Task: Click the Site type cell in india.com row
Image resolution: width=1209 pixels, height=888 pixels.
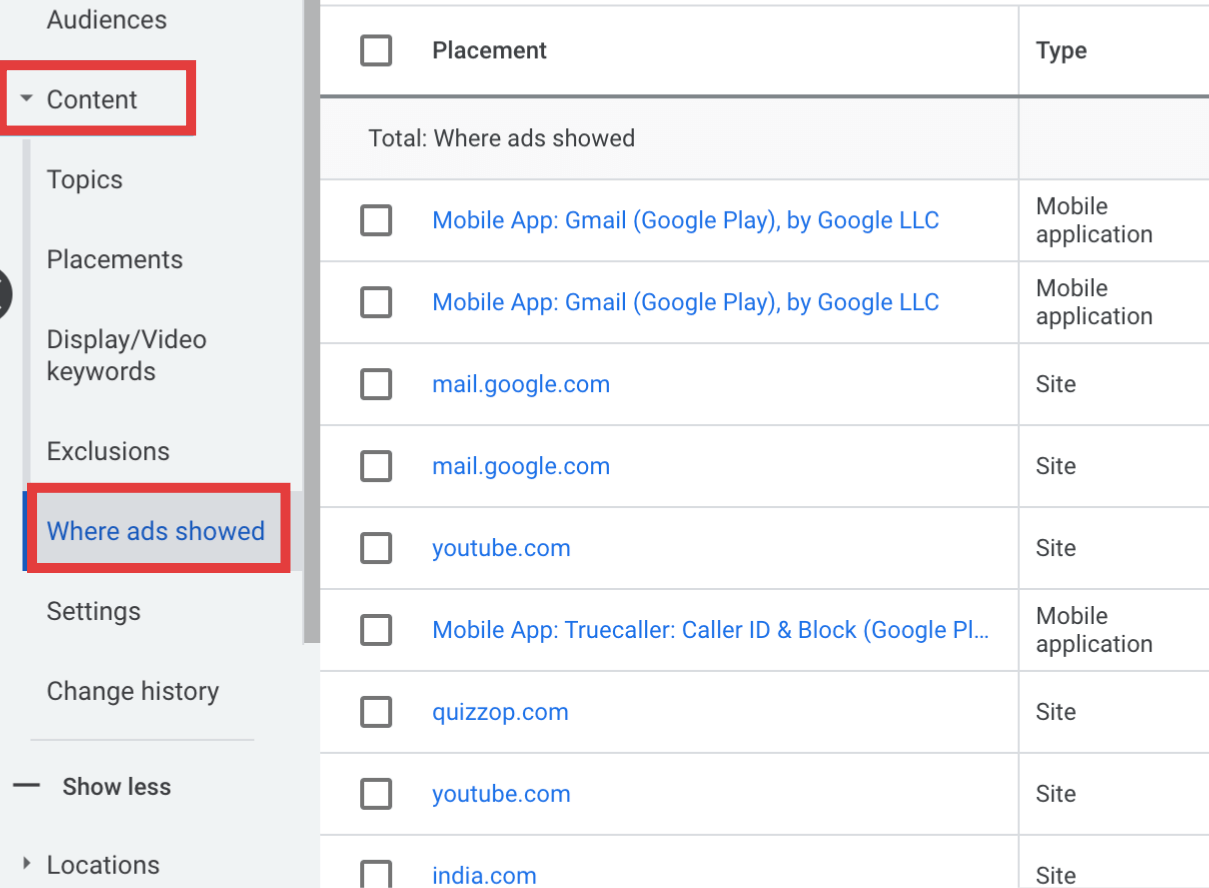Action: (x=1056, y=876)
